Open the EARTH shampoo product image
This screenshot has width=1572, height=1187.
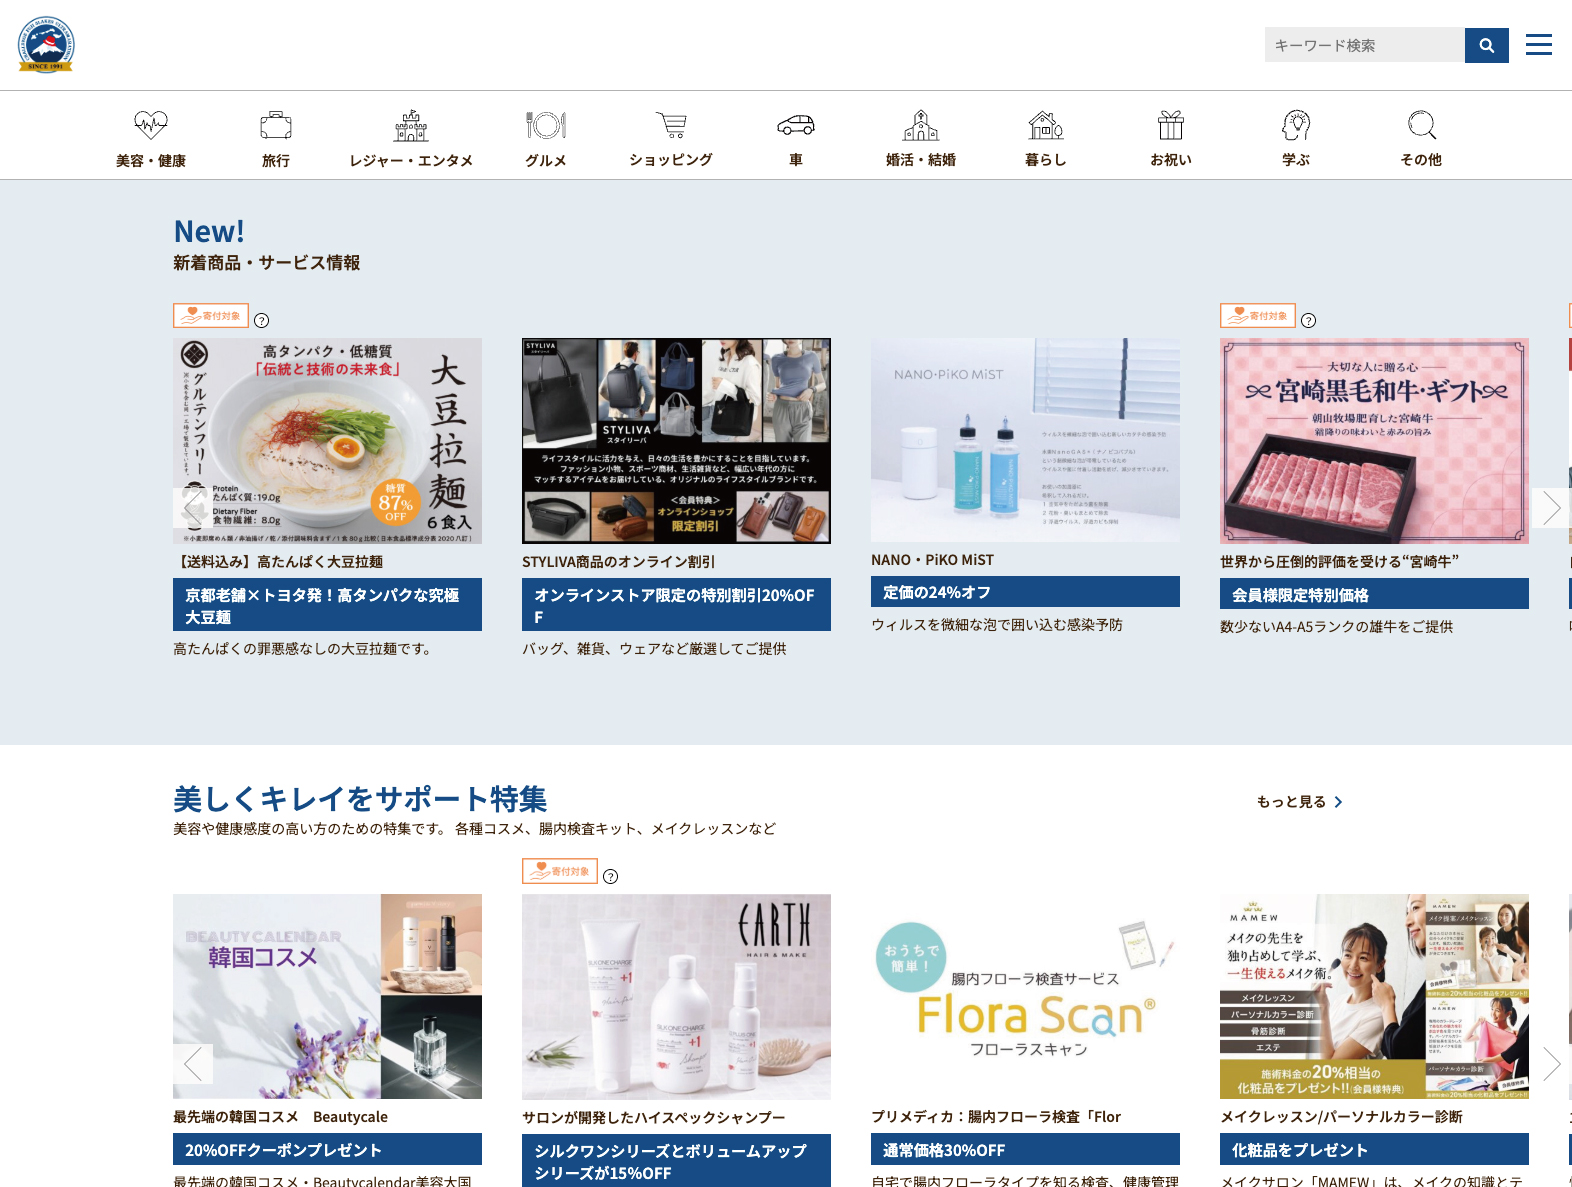coord(676,997)
